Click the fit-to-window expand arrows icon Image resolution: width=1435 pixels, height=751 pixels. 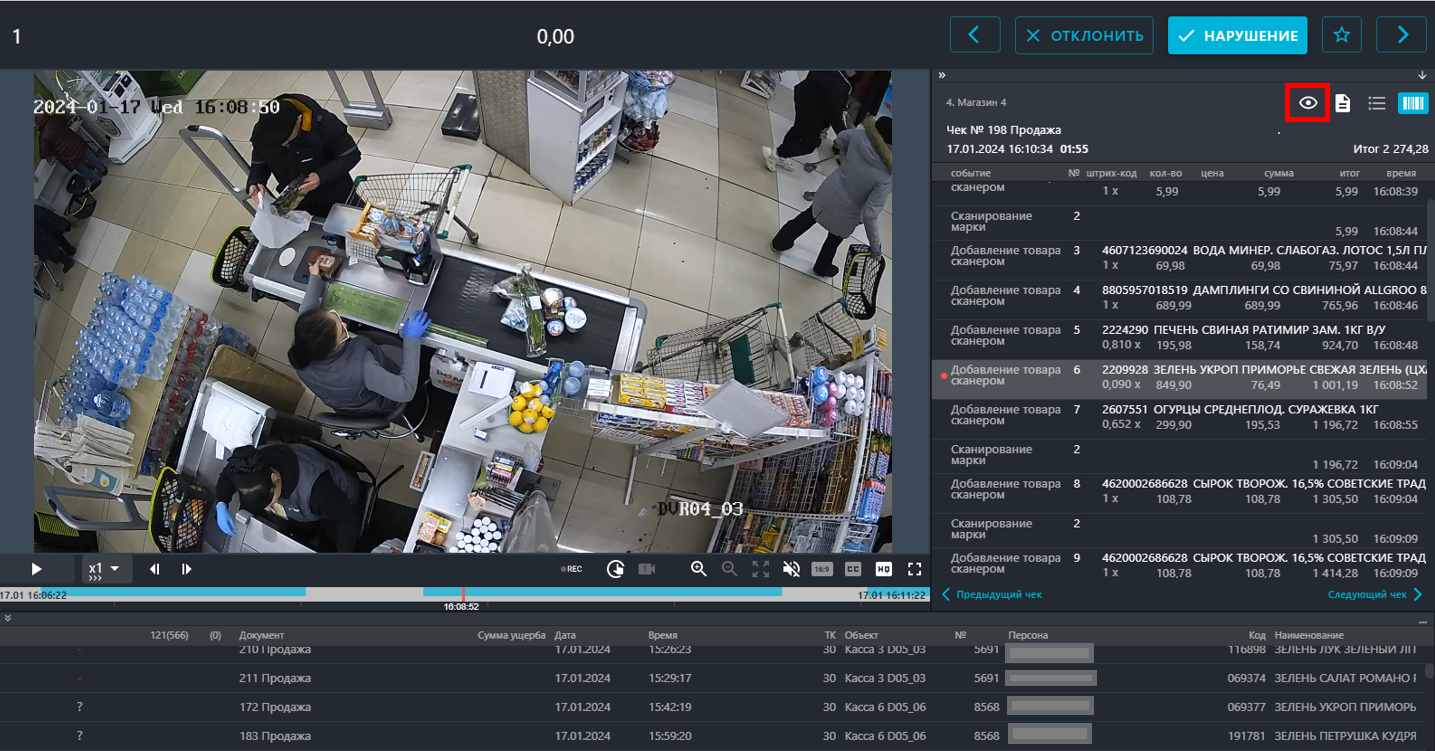(760, 569)
